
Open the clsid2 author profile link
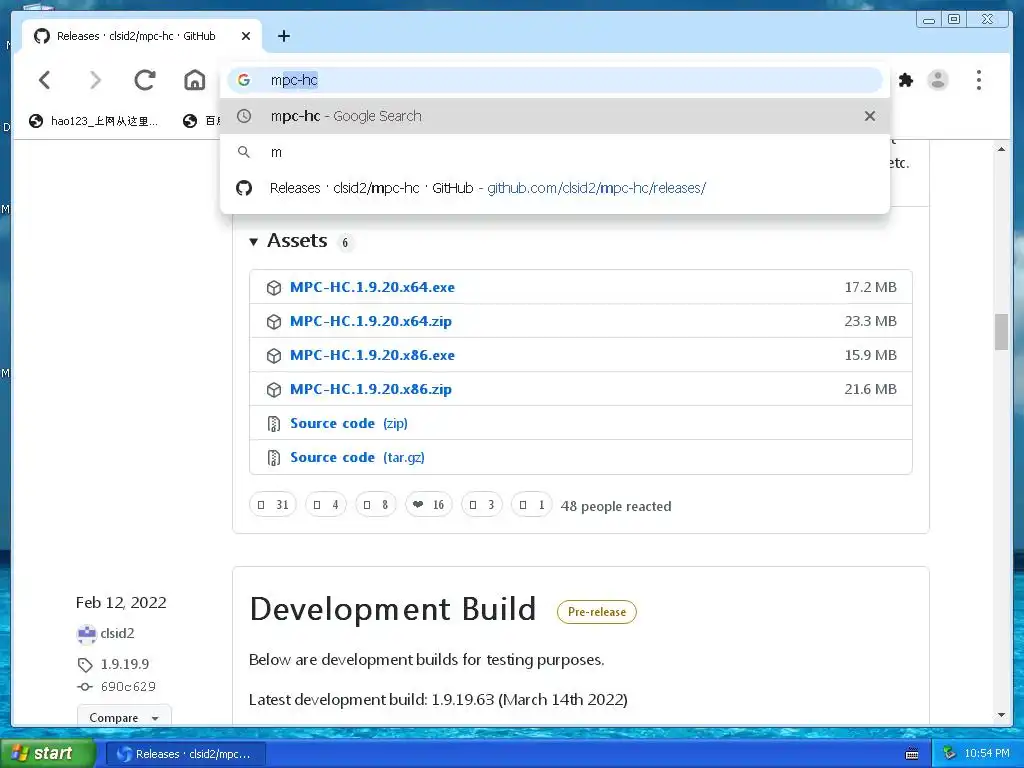click(x=117, y=633)
